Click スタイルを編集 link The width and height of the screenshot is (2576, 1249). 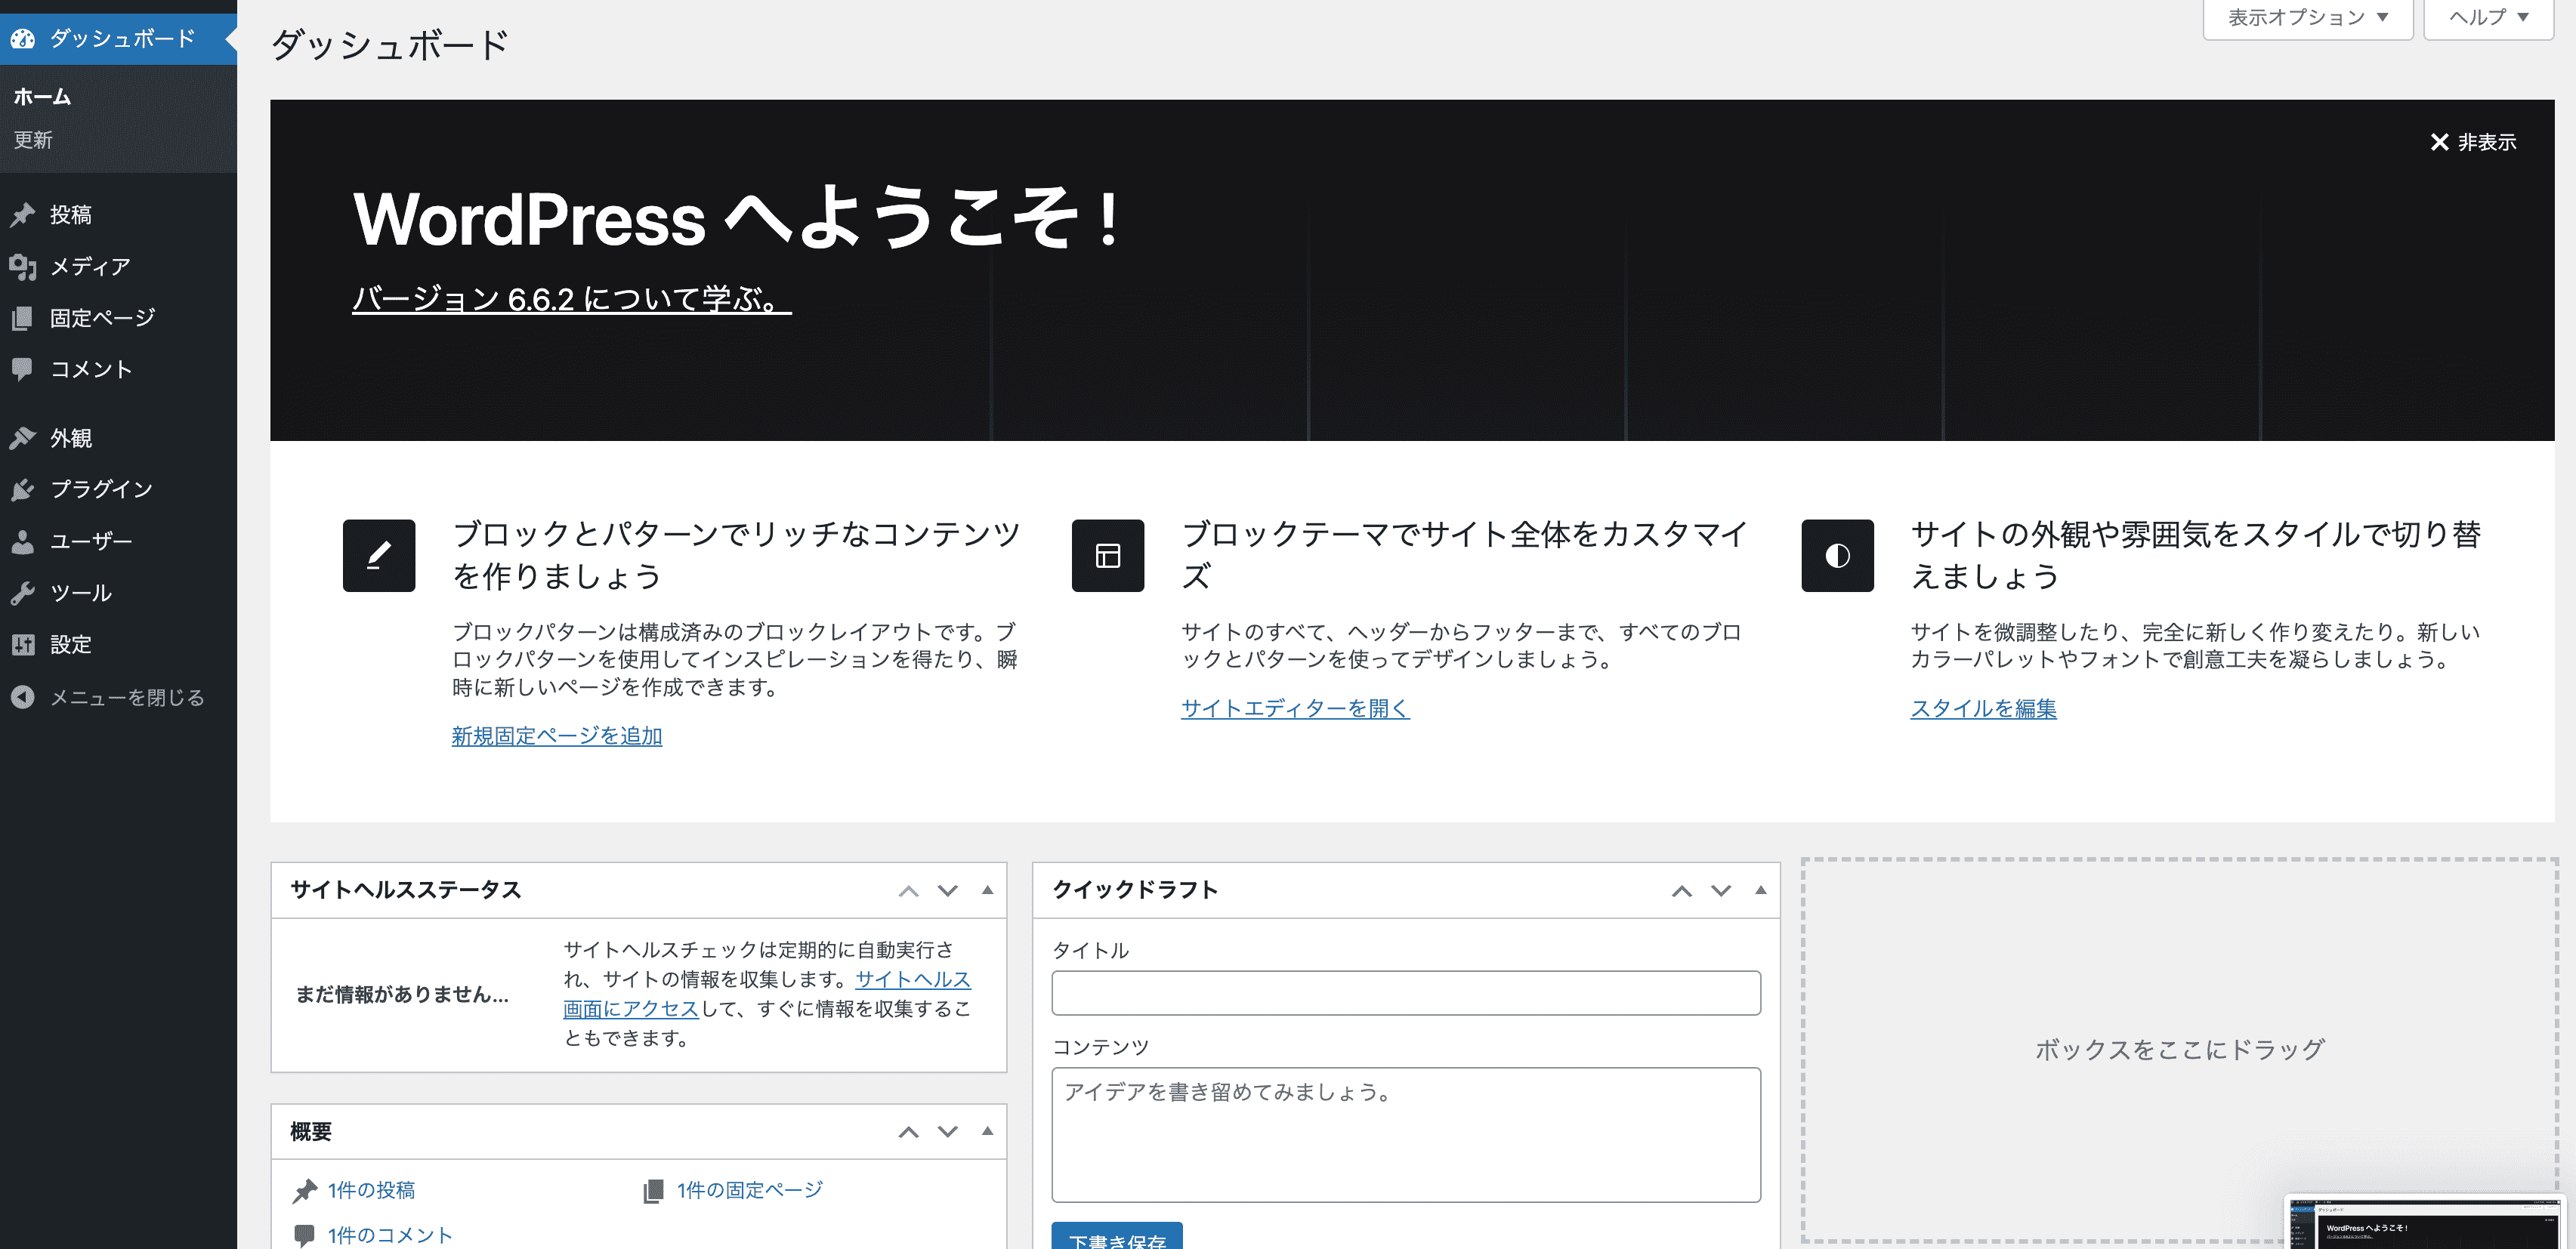[1983, 708]
